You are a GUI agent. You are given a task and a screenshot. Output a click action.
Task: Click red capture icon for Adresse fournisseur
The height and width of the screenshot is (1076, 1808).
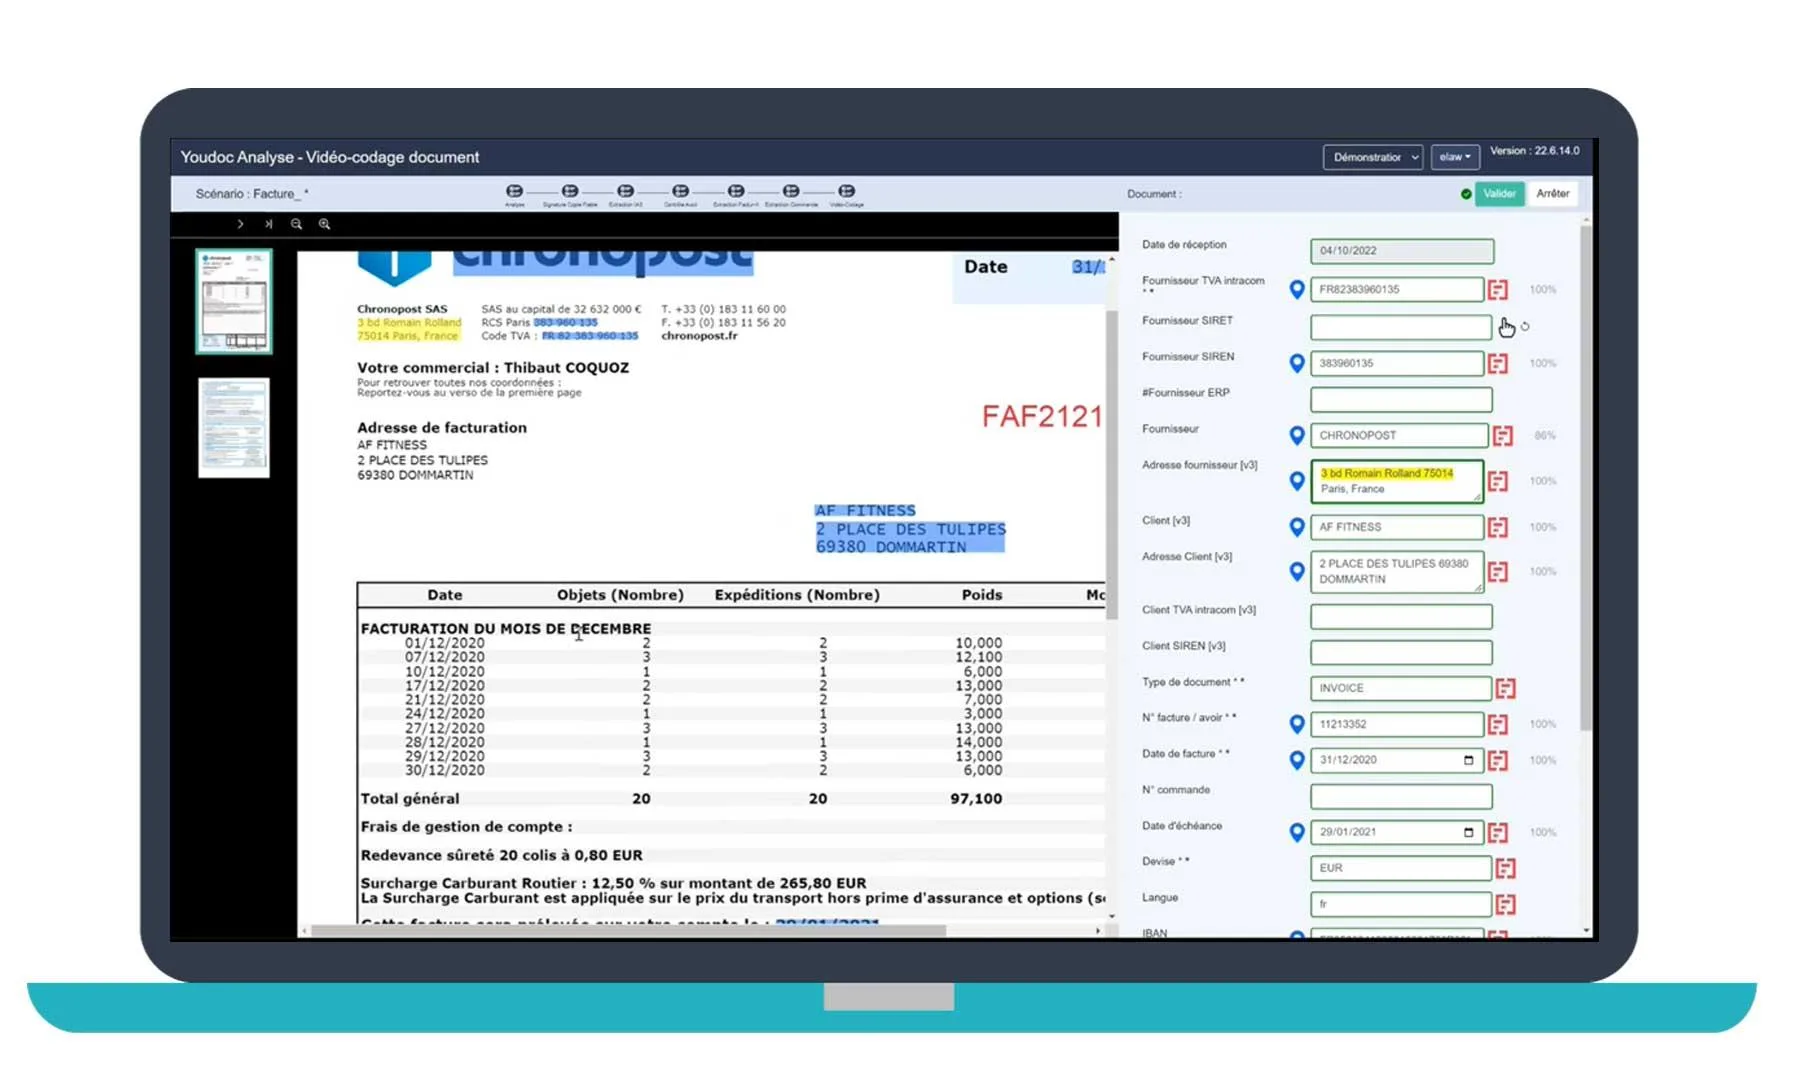click(1497, 481)
